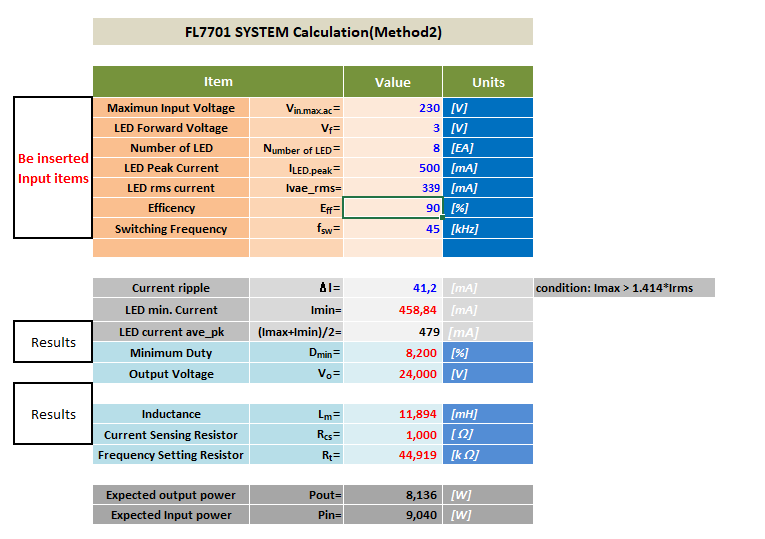Select the [kHz] units cell
765x539 pixels.
click(x=488, y=228)
